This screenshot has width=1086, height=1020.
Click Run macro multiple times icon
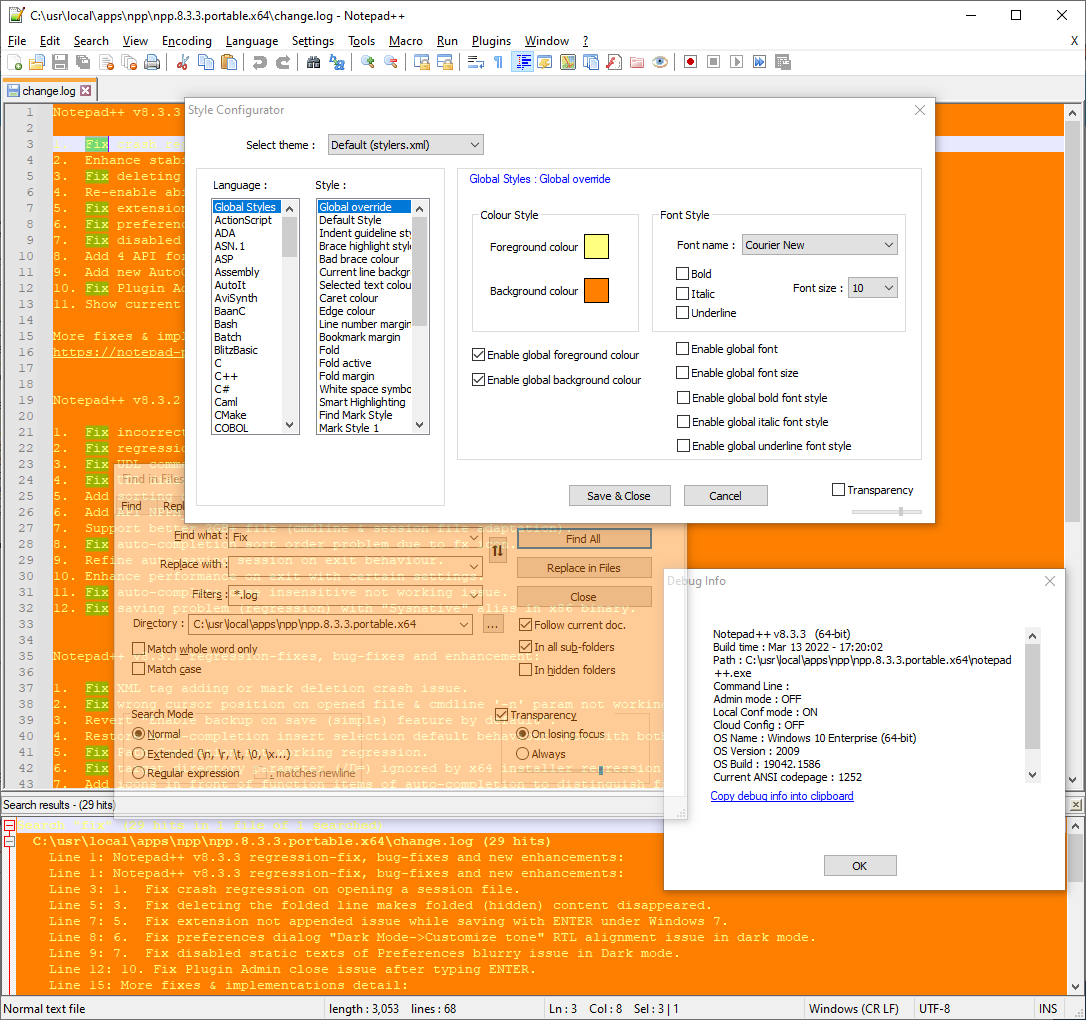click(x=760, y=62)
